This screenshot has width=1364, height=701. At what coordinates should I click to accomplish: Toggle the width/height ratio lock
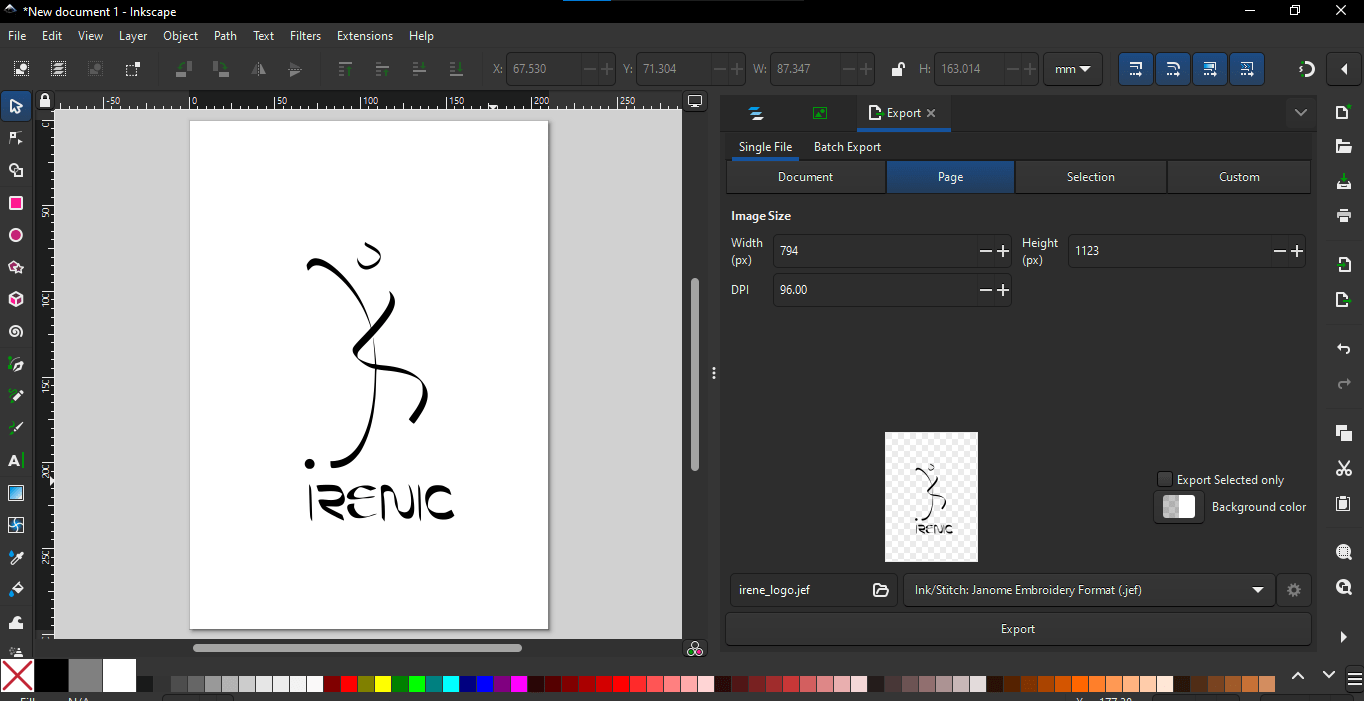(x=898, y=69)
